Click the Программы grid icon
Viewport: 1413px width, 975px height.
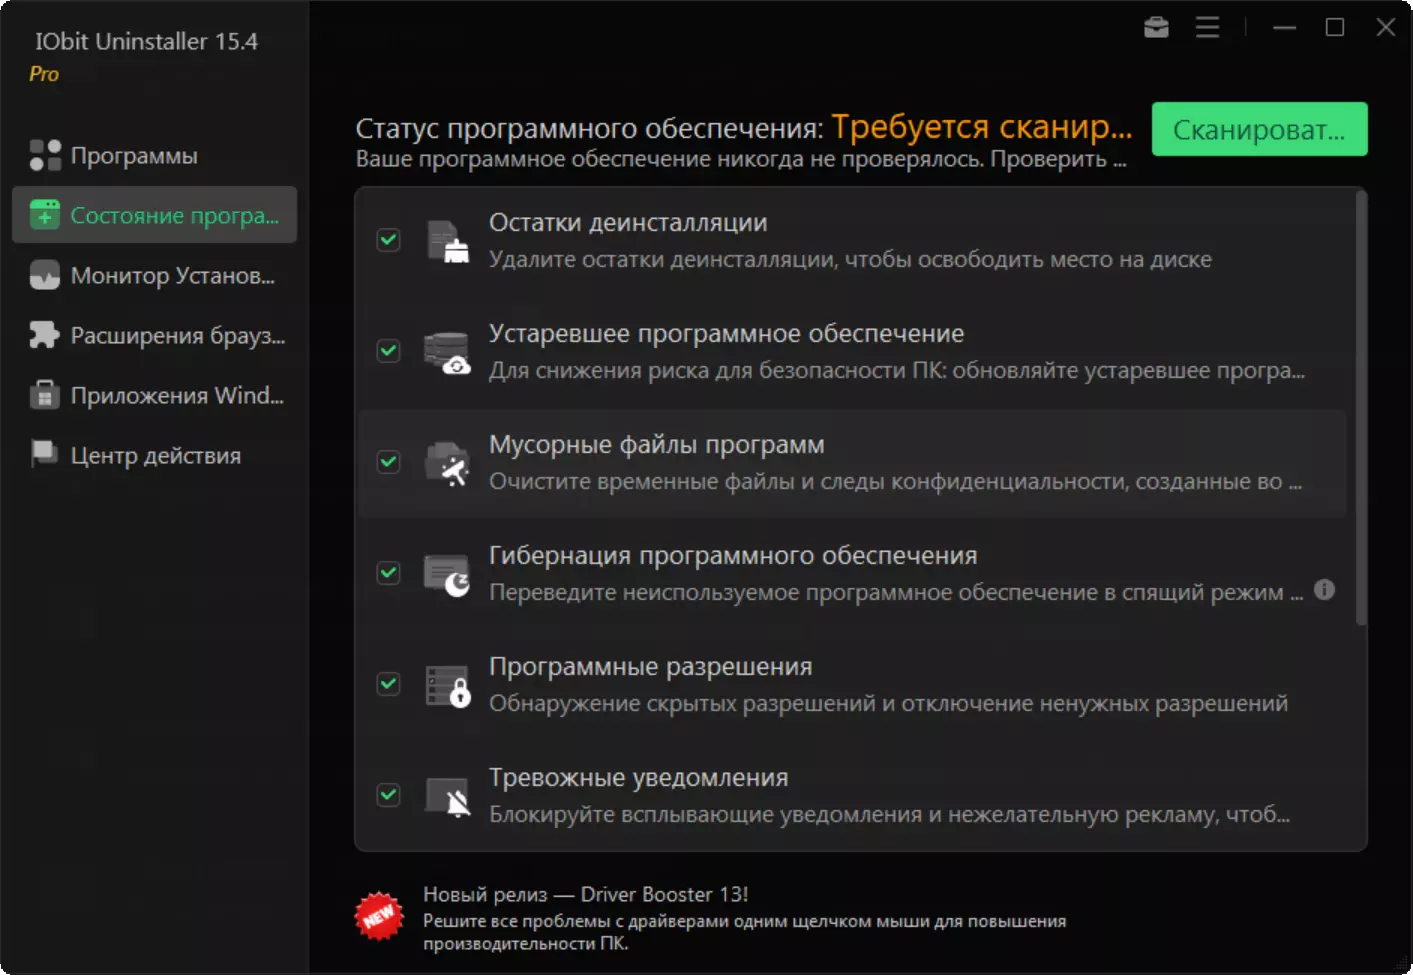(x=45, y=155)
